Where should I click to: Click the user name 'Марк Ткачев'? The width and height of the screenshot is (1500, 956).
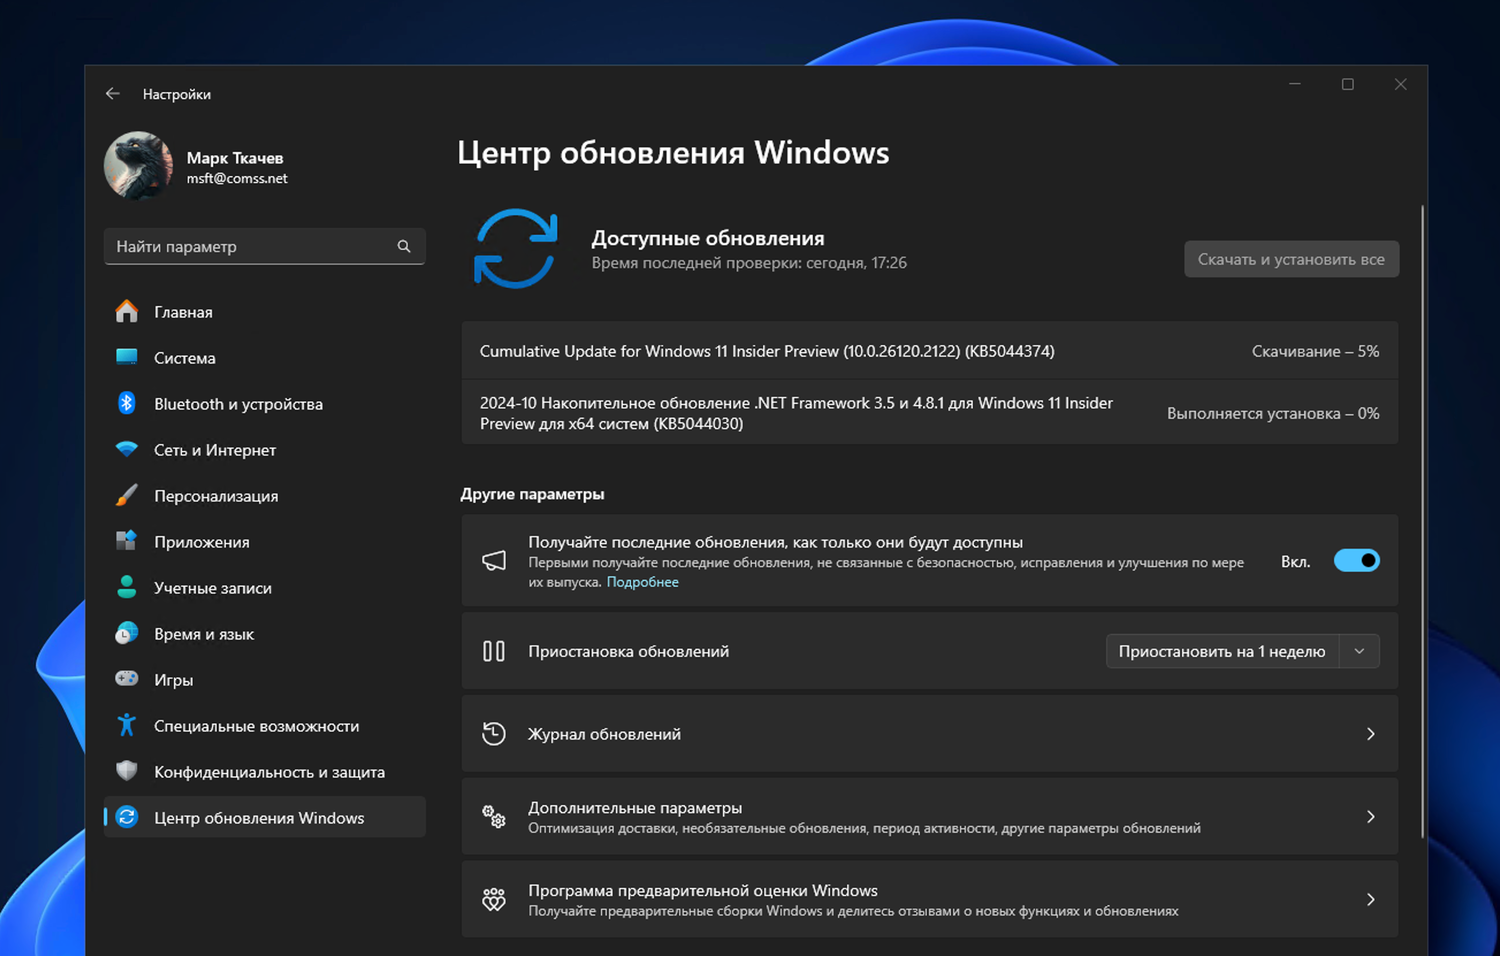(x=235, y=158)
